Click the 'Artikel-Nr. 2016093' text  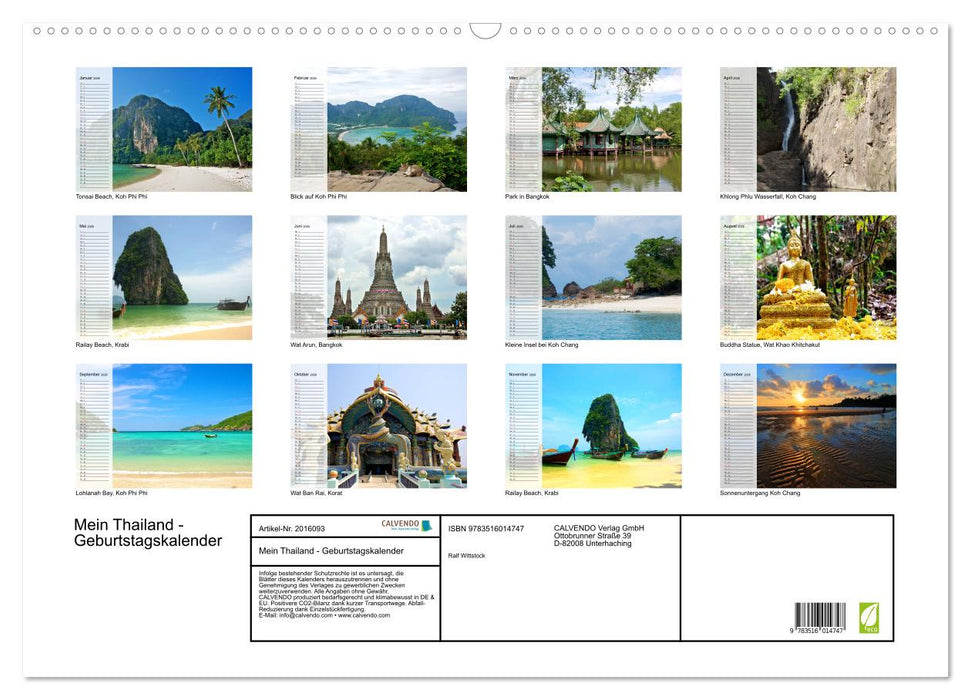tap(292, 528)
